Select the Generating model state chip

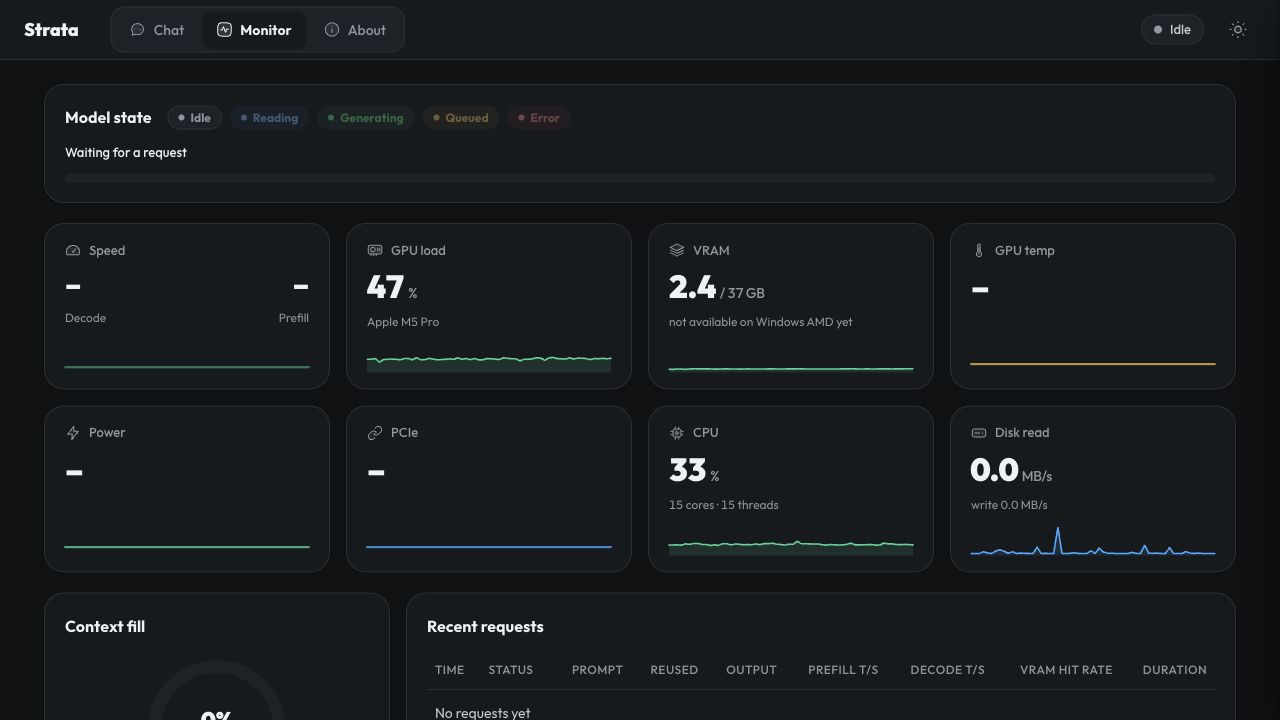365,118
